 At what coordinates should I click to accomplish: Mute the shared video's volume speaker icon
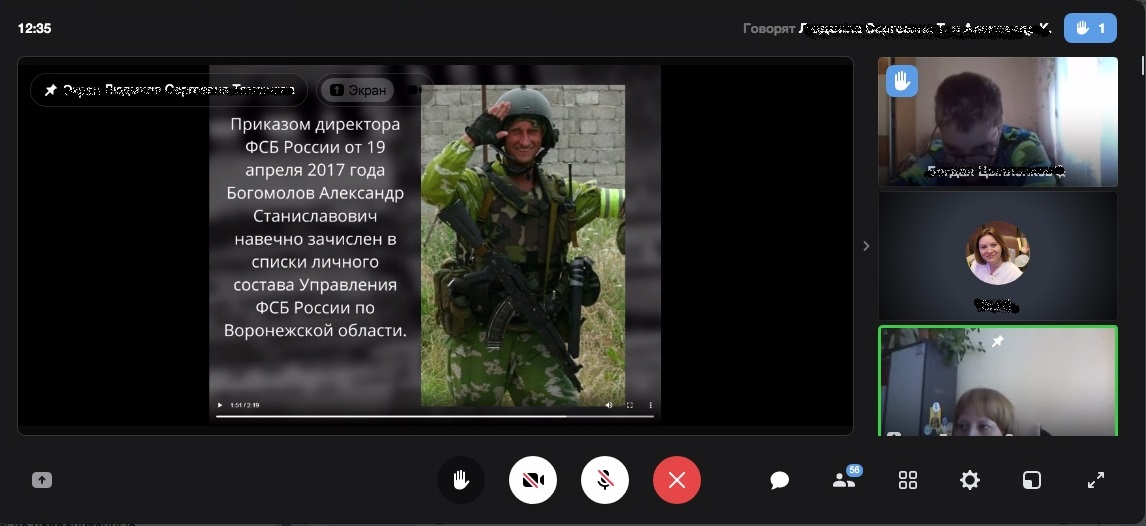[610, 405]
